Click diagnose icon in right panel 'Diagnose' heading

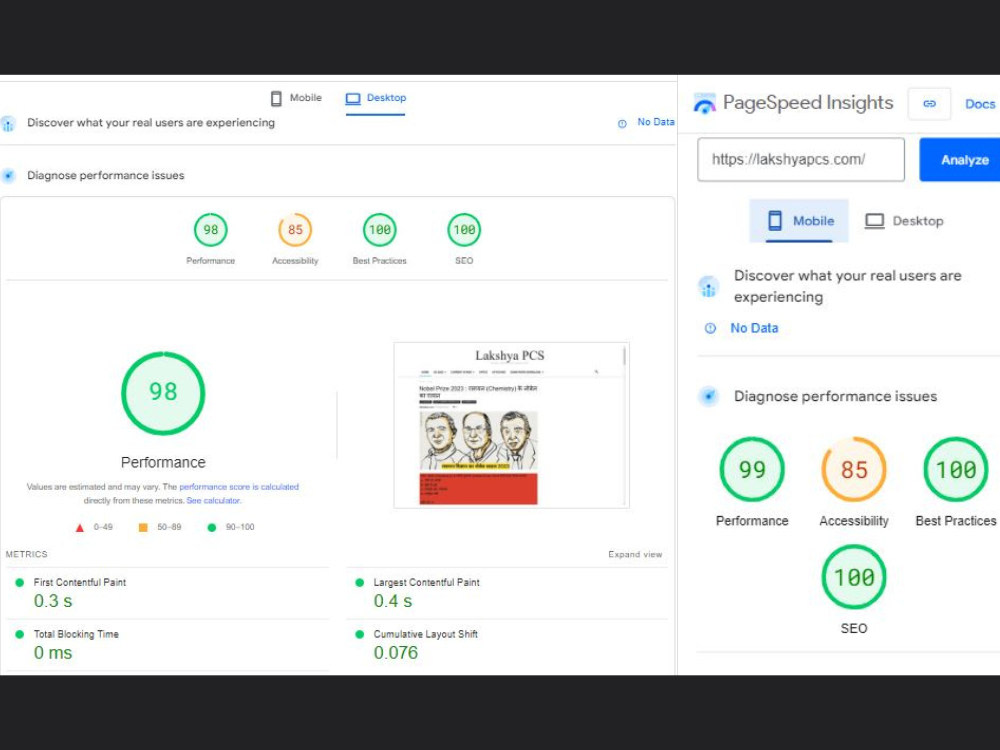click(x=708, y=396)
